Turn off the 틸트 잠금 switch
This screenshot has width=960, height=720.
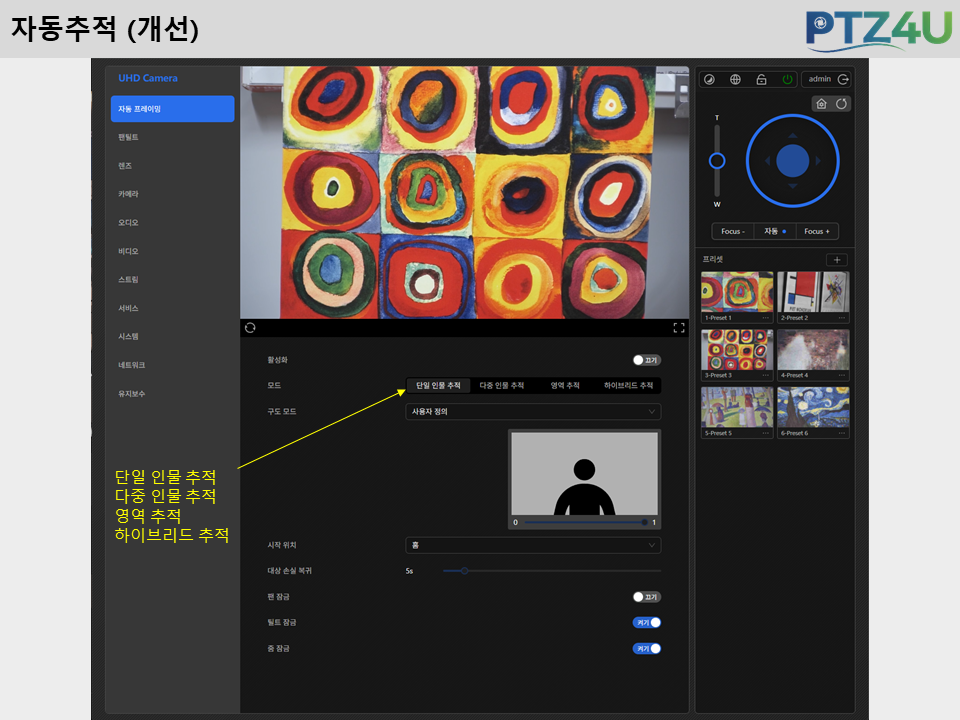pos(647,623)
